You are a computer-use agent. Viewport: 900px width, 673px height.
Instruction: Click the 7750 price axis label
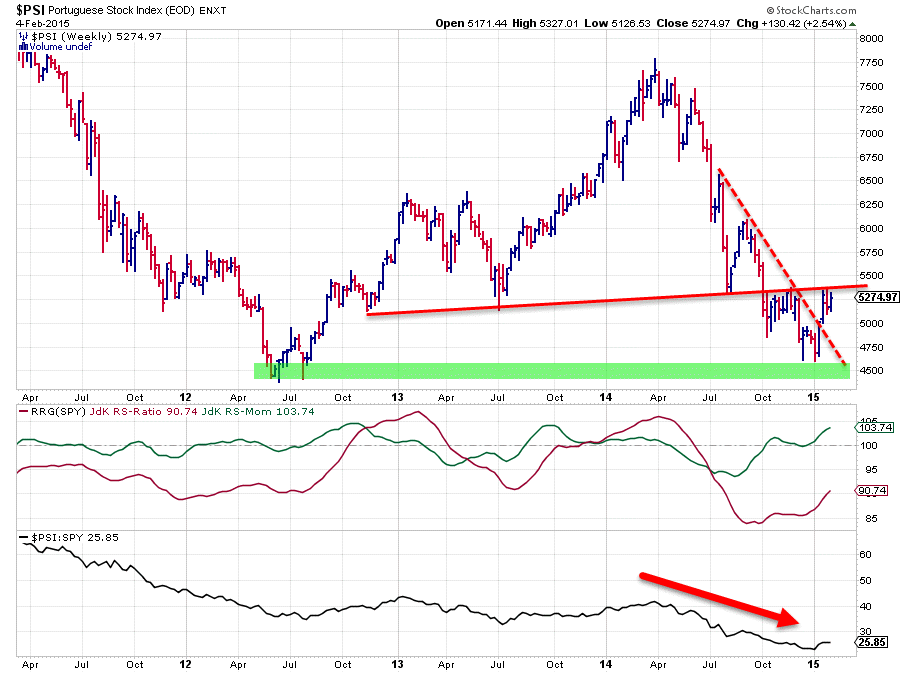tap(871, 63)
